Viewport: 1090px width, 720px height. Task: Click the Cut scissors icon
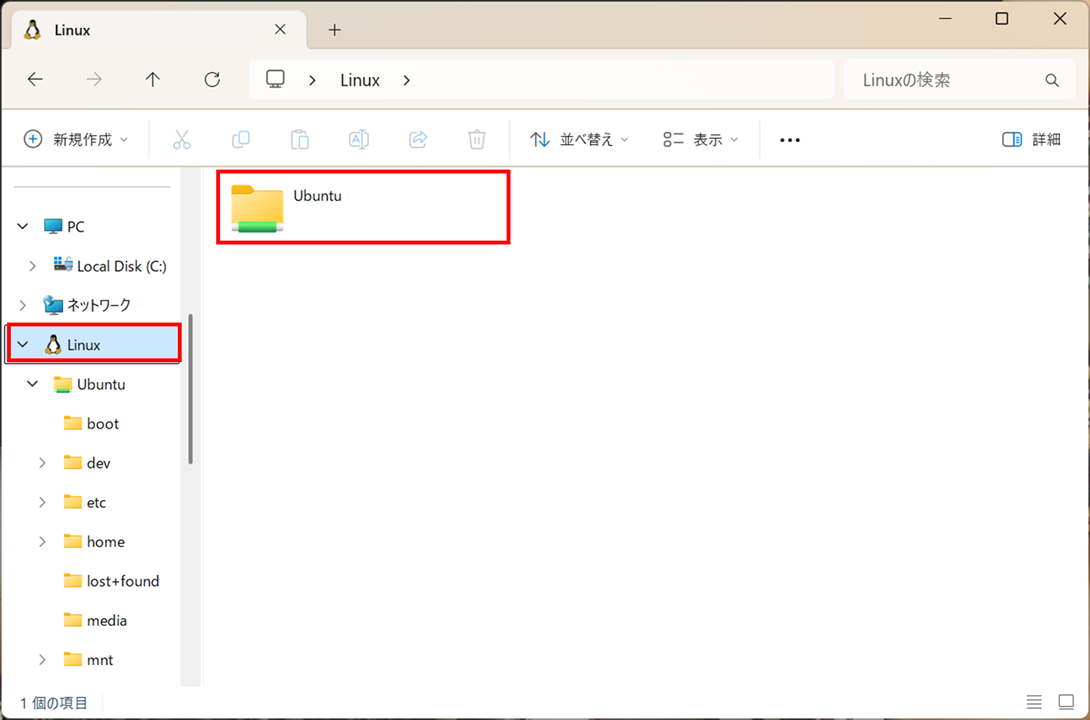[x=181, y=140]
